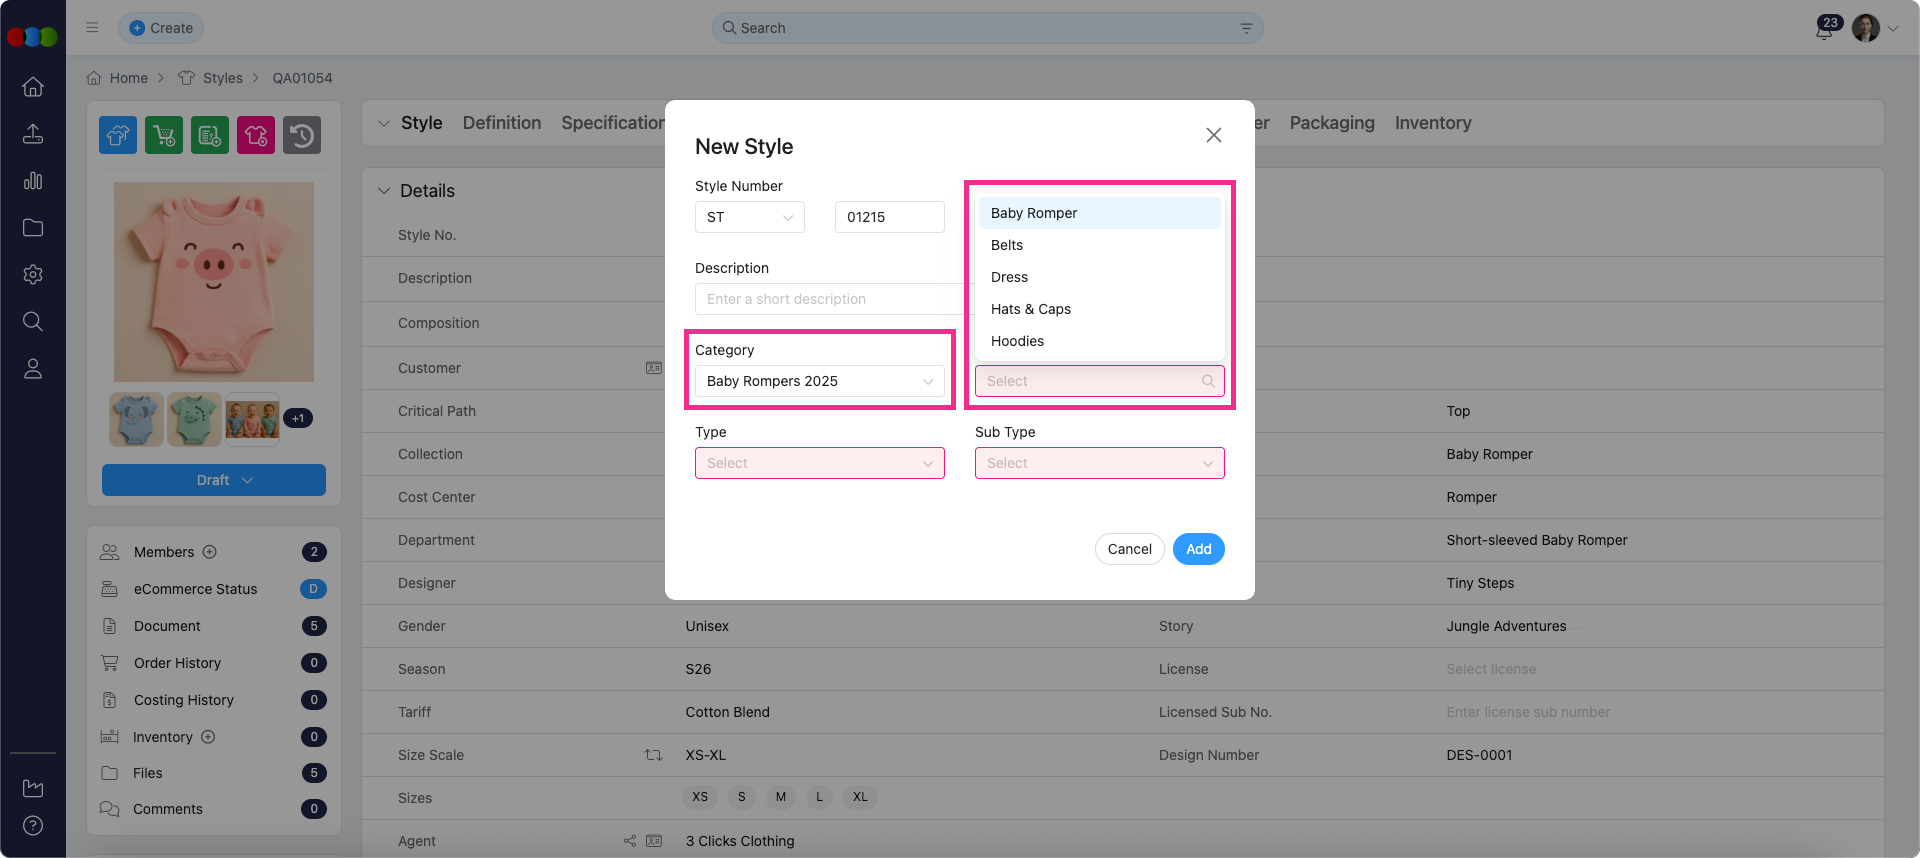
Task: Choose Hats & Caps from list
Action: (x=1031, y=309)
